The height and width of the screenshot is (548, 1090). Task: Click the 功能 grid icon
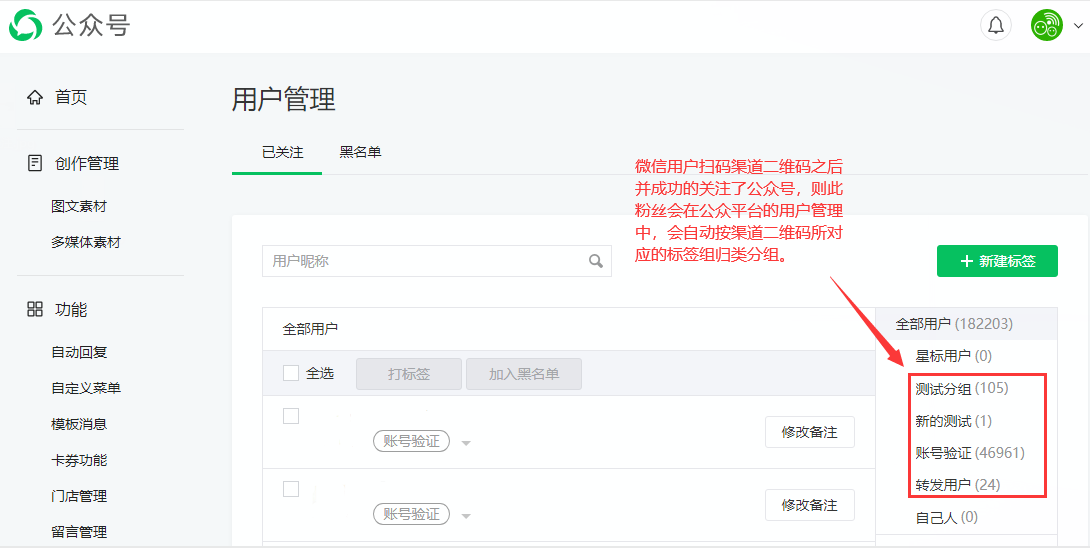(35, 309)
